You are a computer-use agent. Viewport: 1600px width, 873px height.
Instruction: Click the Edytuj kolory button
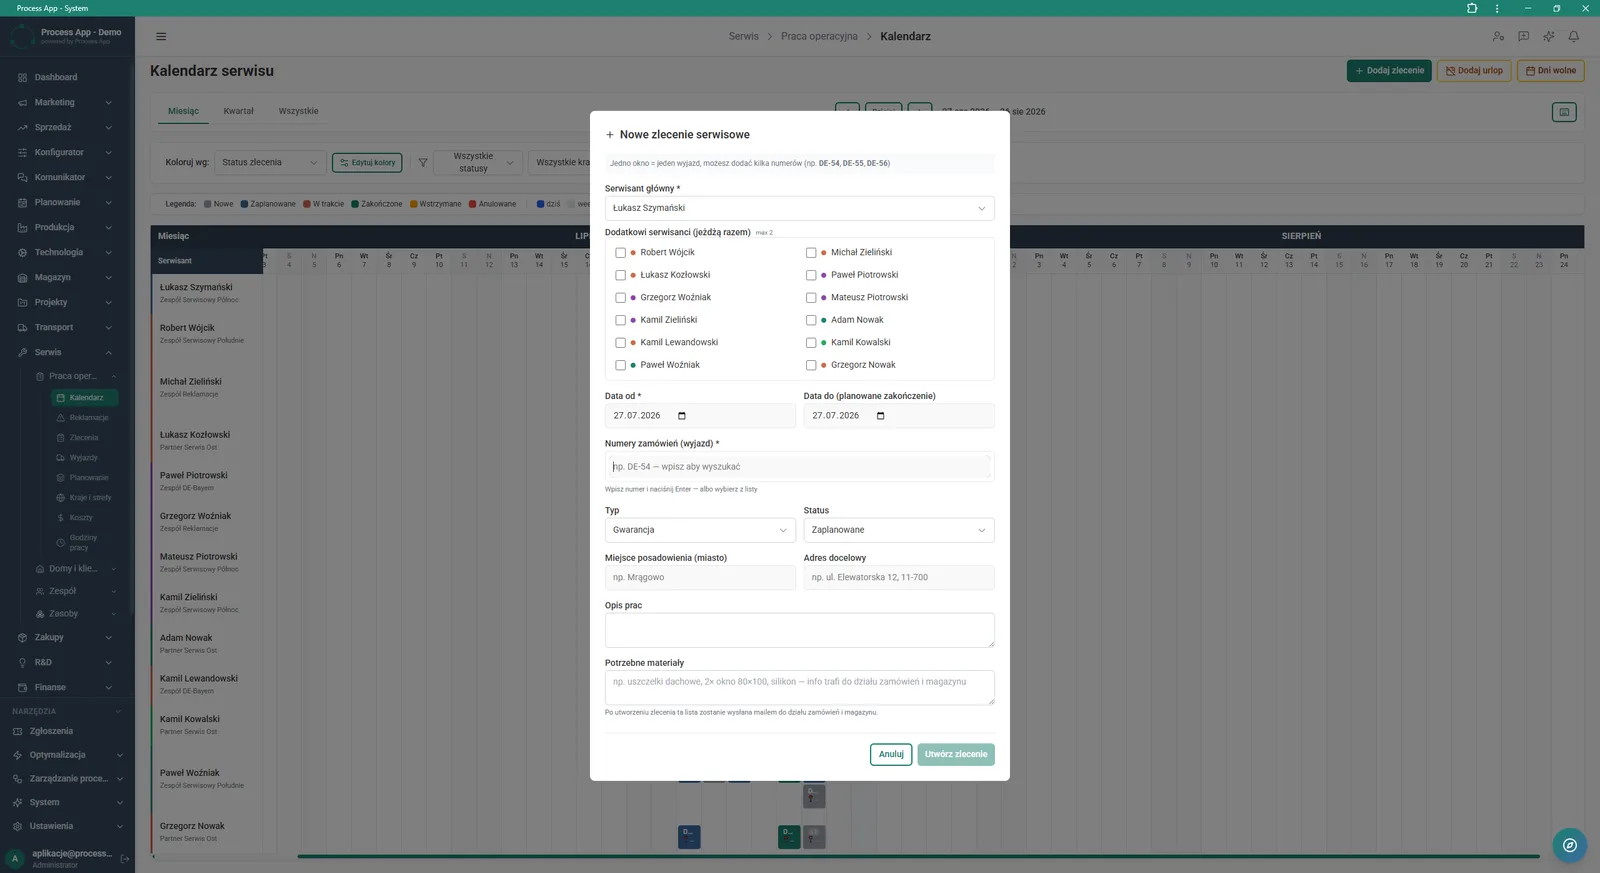[367, 162]
